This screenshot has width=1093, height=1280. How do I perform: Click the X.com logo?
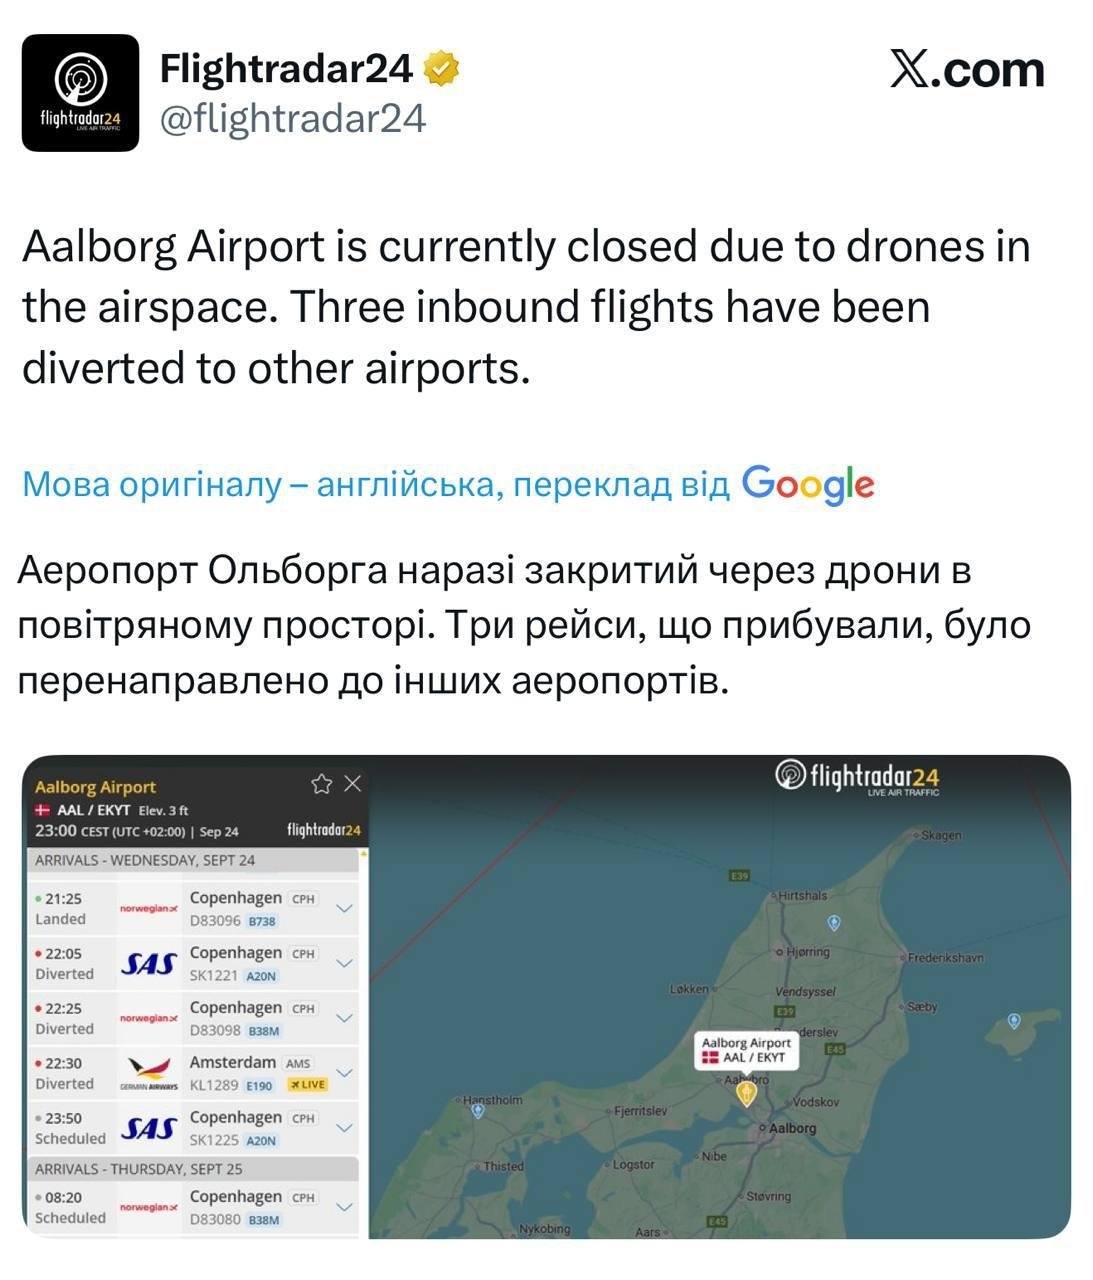pos(966,70)
